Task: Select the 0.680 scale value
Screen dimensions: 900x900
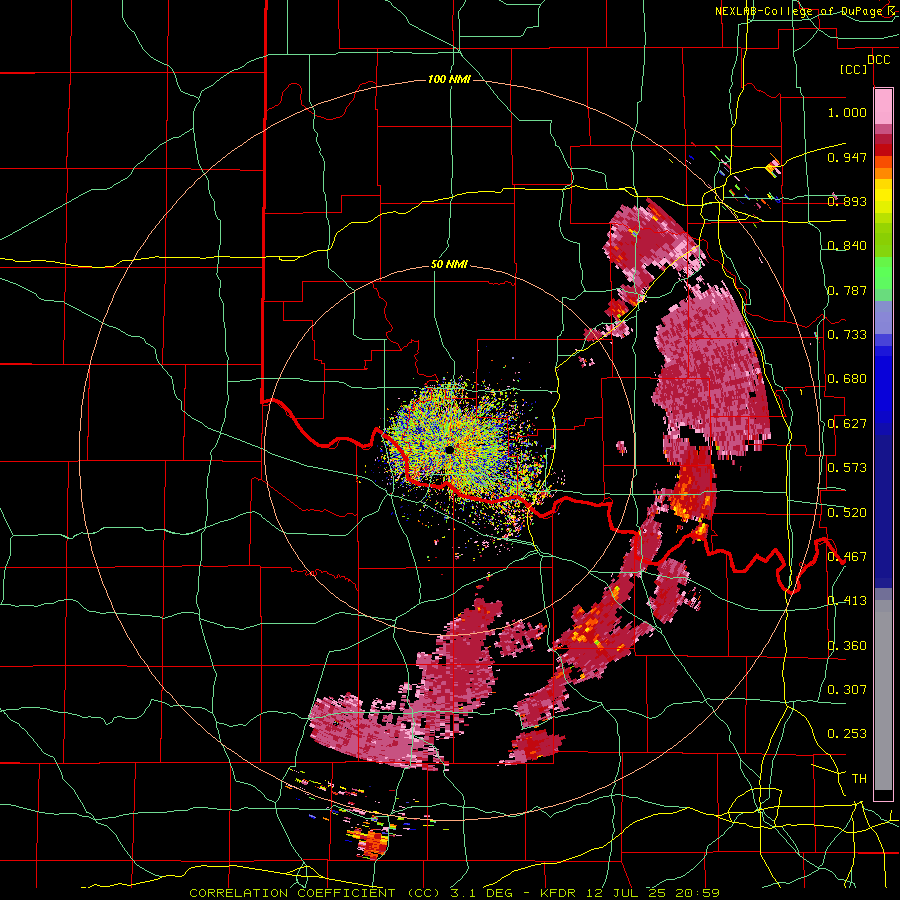Action: tap(847, 379)
